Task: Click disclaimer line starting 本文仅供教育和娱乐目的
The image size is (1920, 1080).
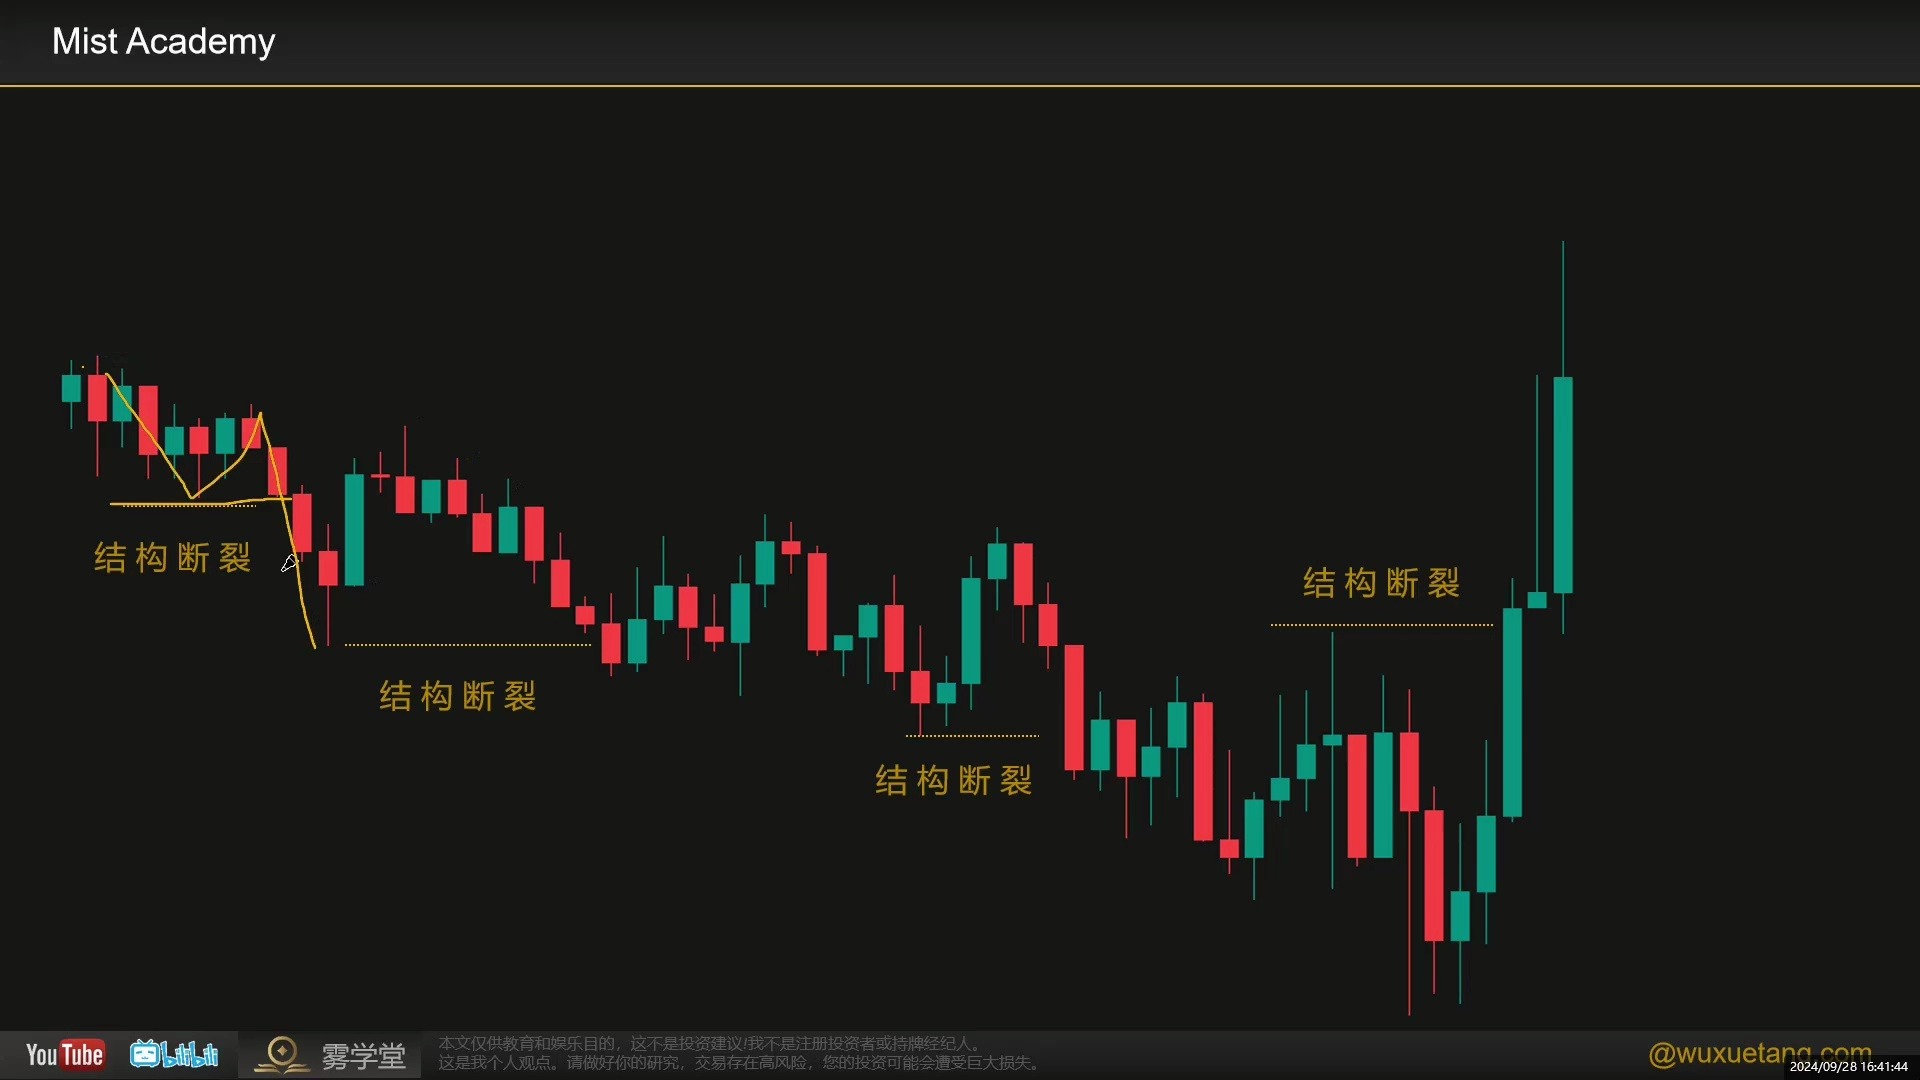Action: point(712,1044)
